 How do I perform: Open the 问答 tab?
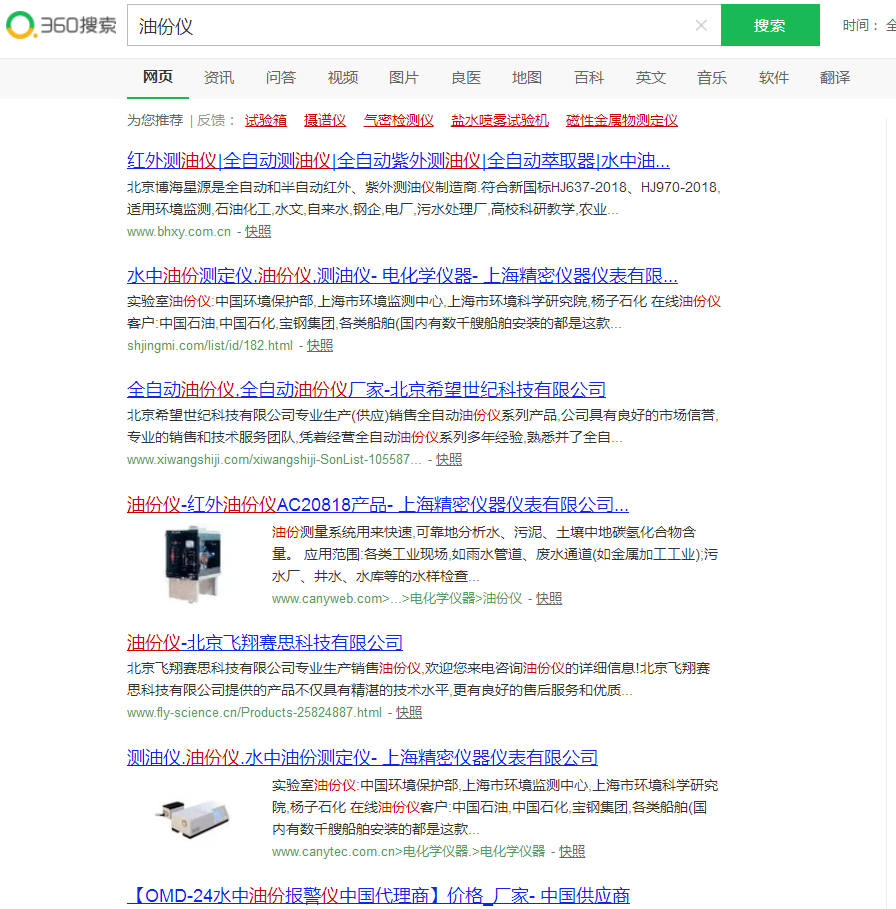[281, 77]
